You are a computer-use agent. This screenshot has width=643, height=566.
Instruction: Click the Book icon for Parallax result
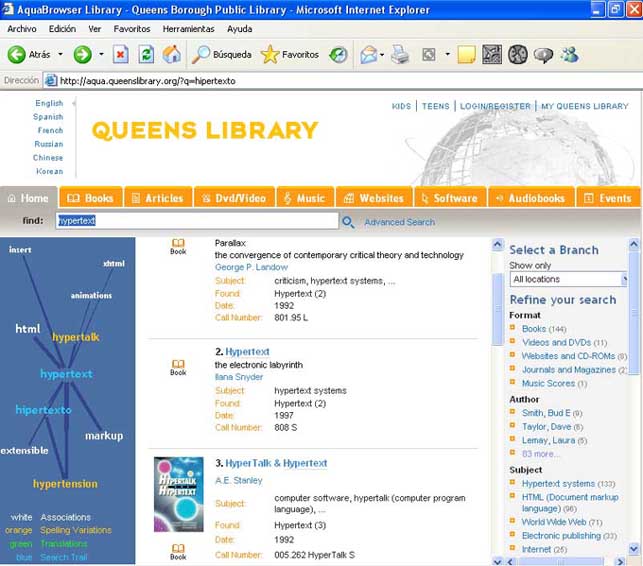178,246
